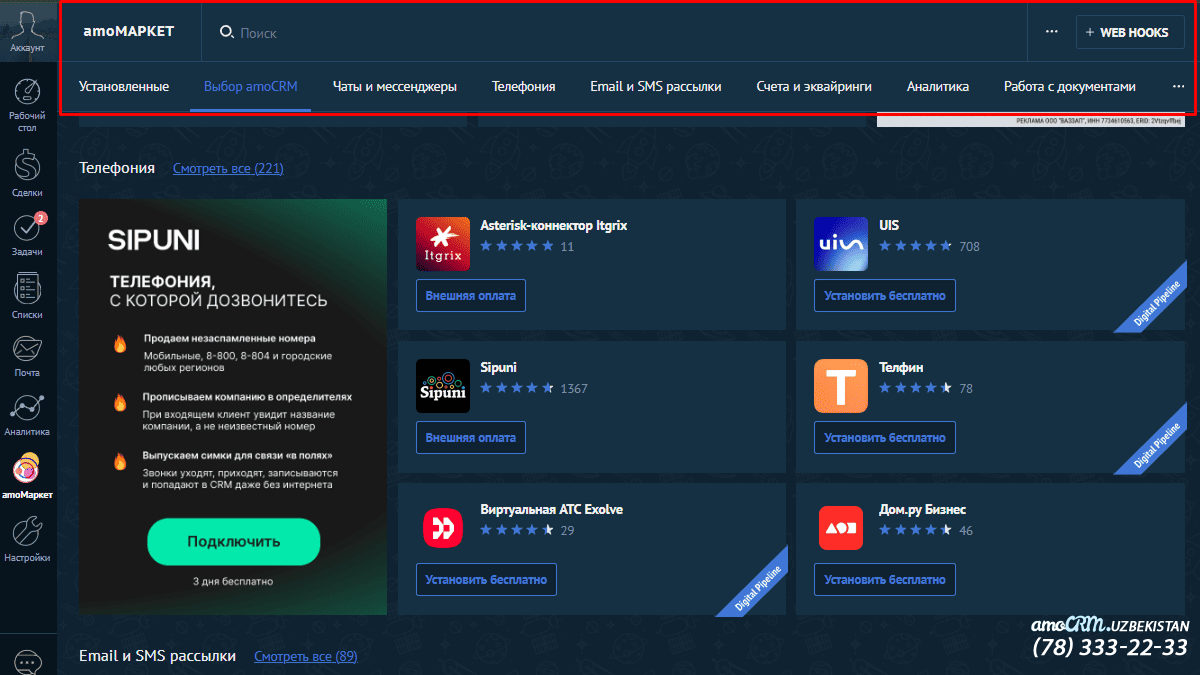The image size is (1200, 675).
Task: Switch to the Выбор amoCRM tab
Action: pyautogui.click(x=251, y=86)
